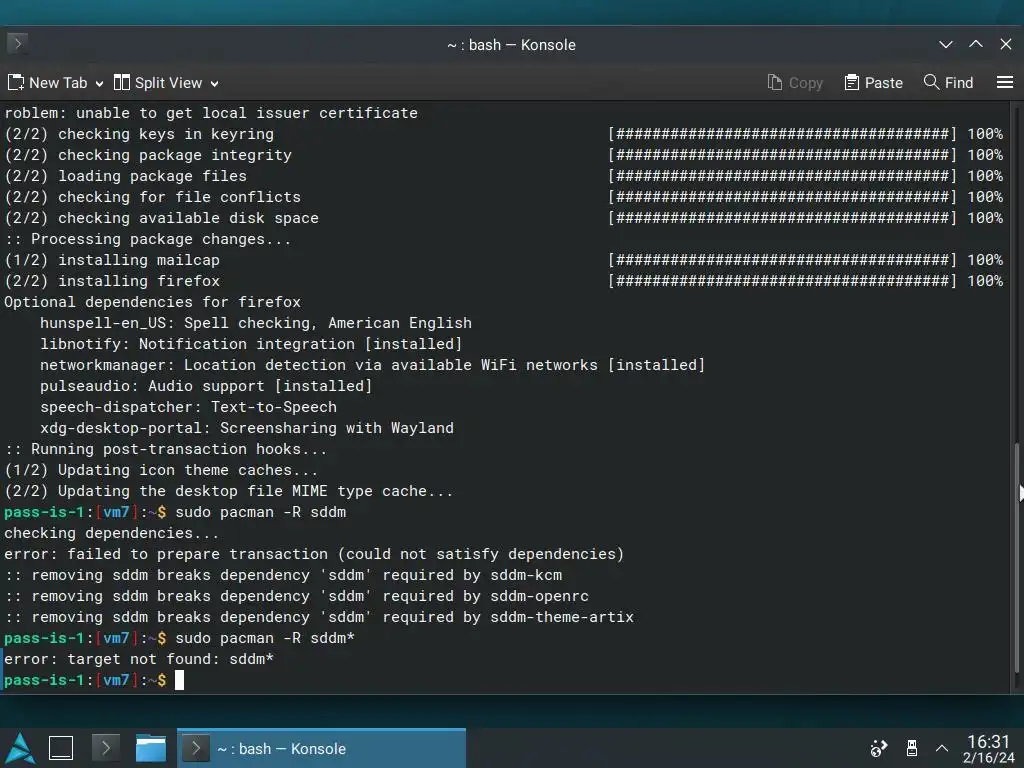Open the Artix application launcher
Screen dimensions: 1024x768
(20, 748)
